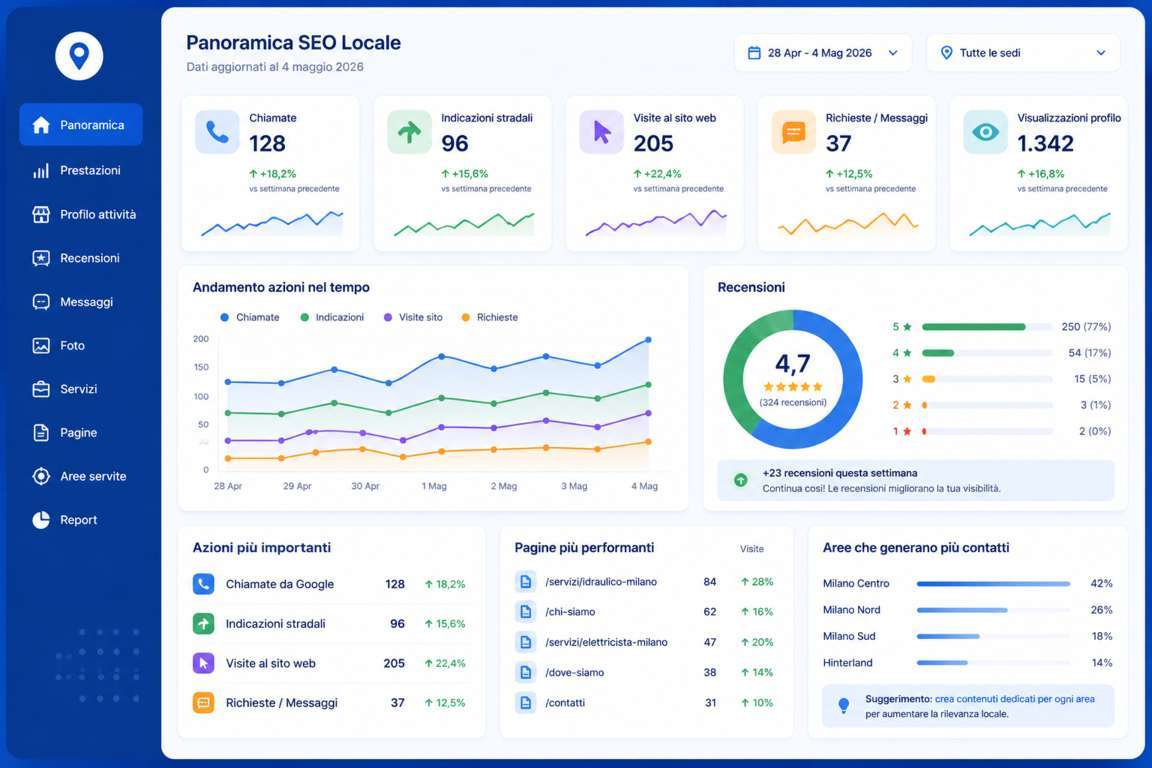Toggle the Richieste series in chart legend
1152x768 pixels.
point(489,317)
